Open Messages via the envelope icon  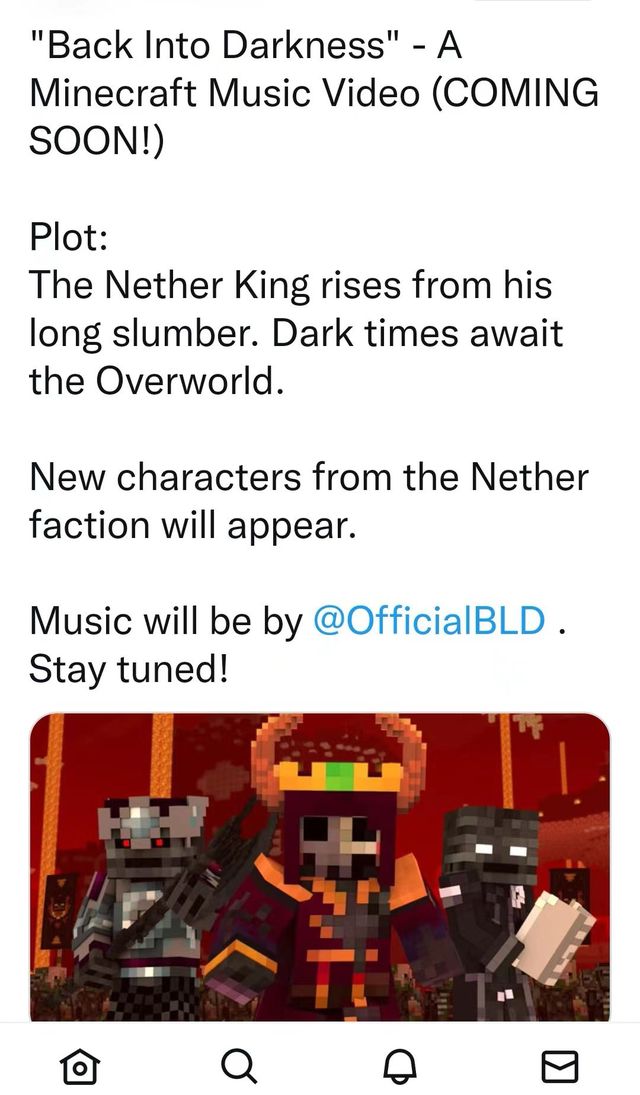pos(560,1066)
